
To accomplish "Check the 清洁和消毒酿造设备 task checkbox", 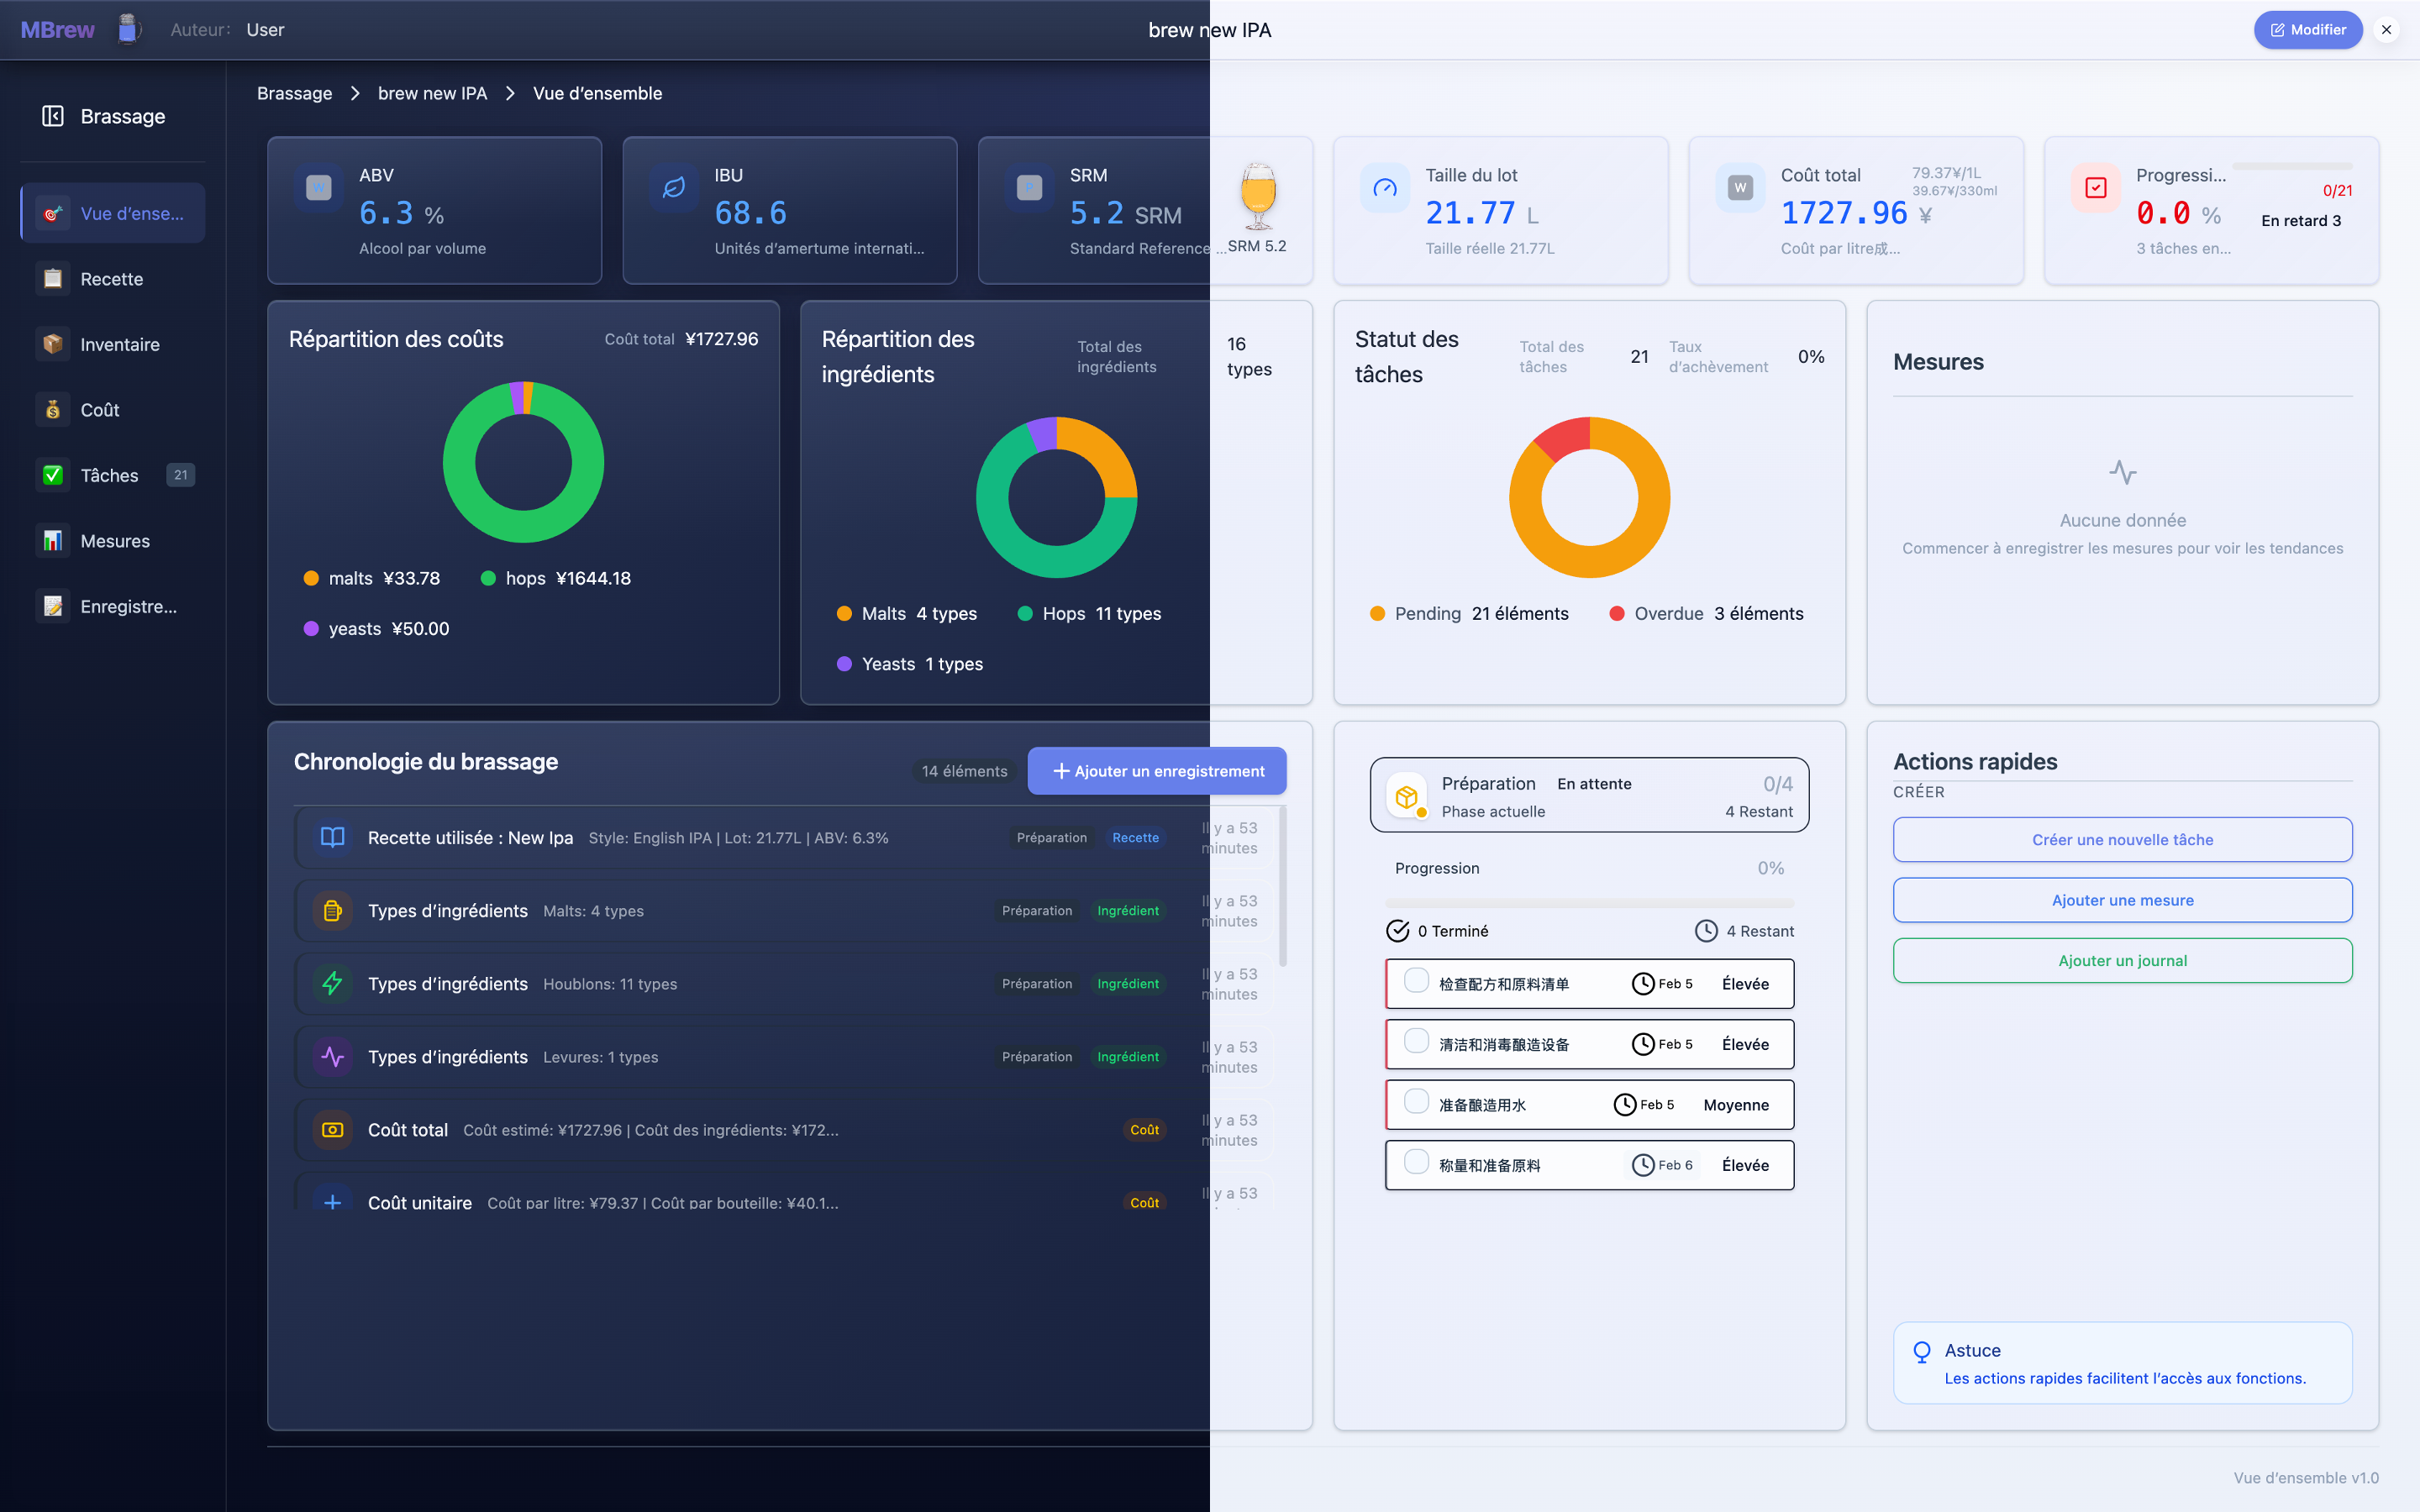I will click(x=1416, y=1041).
